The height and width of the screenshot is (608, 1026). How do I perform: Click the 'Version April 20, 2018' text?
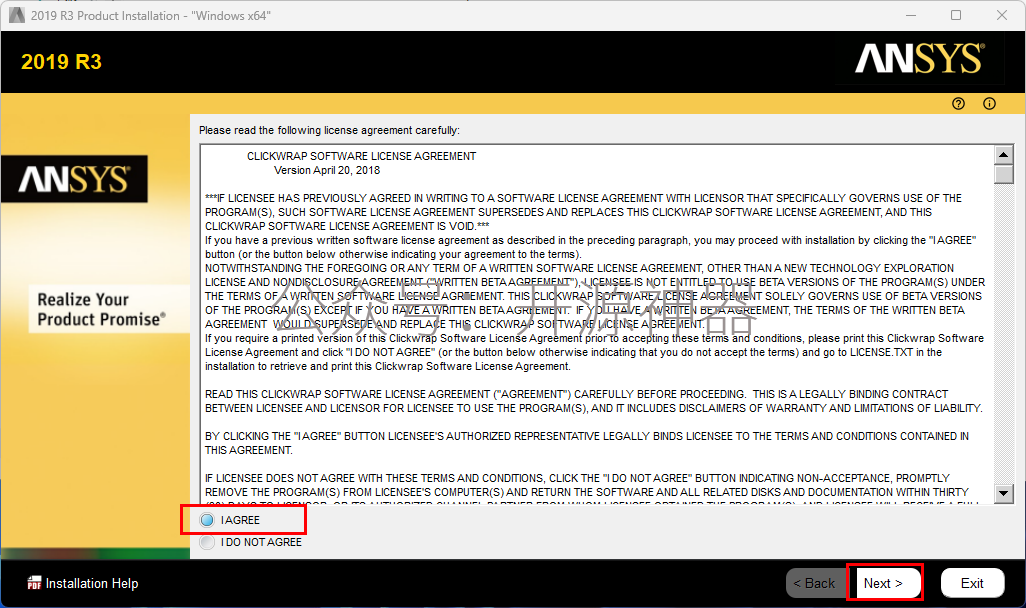(x=327, y=170)
